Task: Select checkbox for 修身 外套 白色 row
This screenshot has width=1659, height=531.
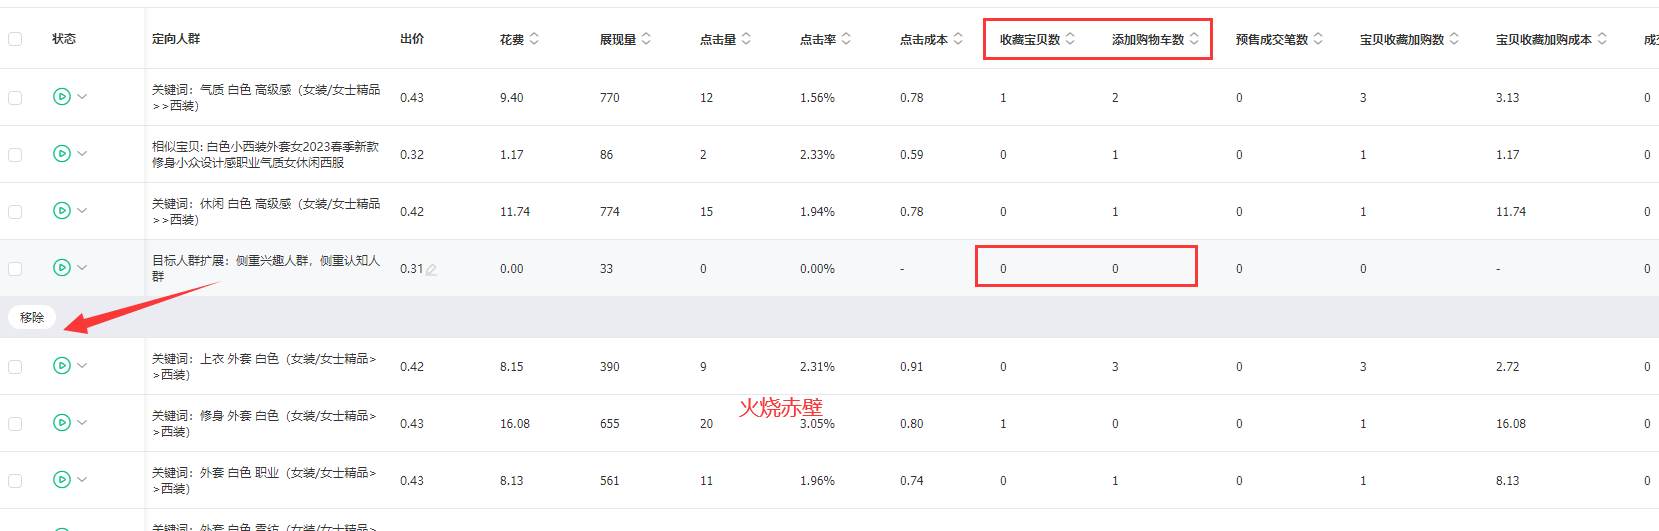Action: point(15,424)
